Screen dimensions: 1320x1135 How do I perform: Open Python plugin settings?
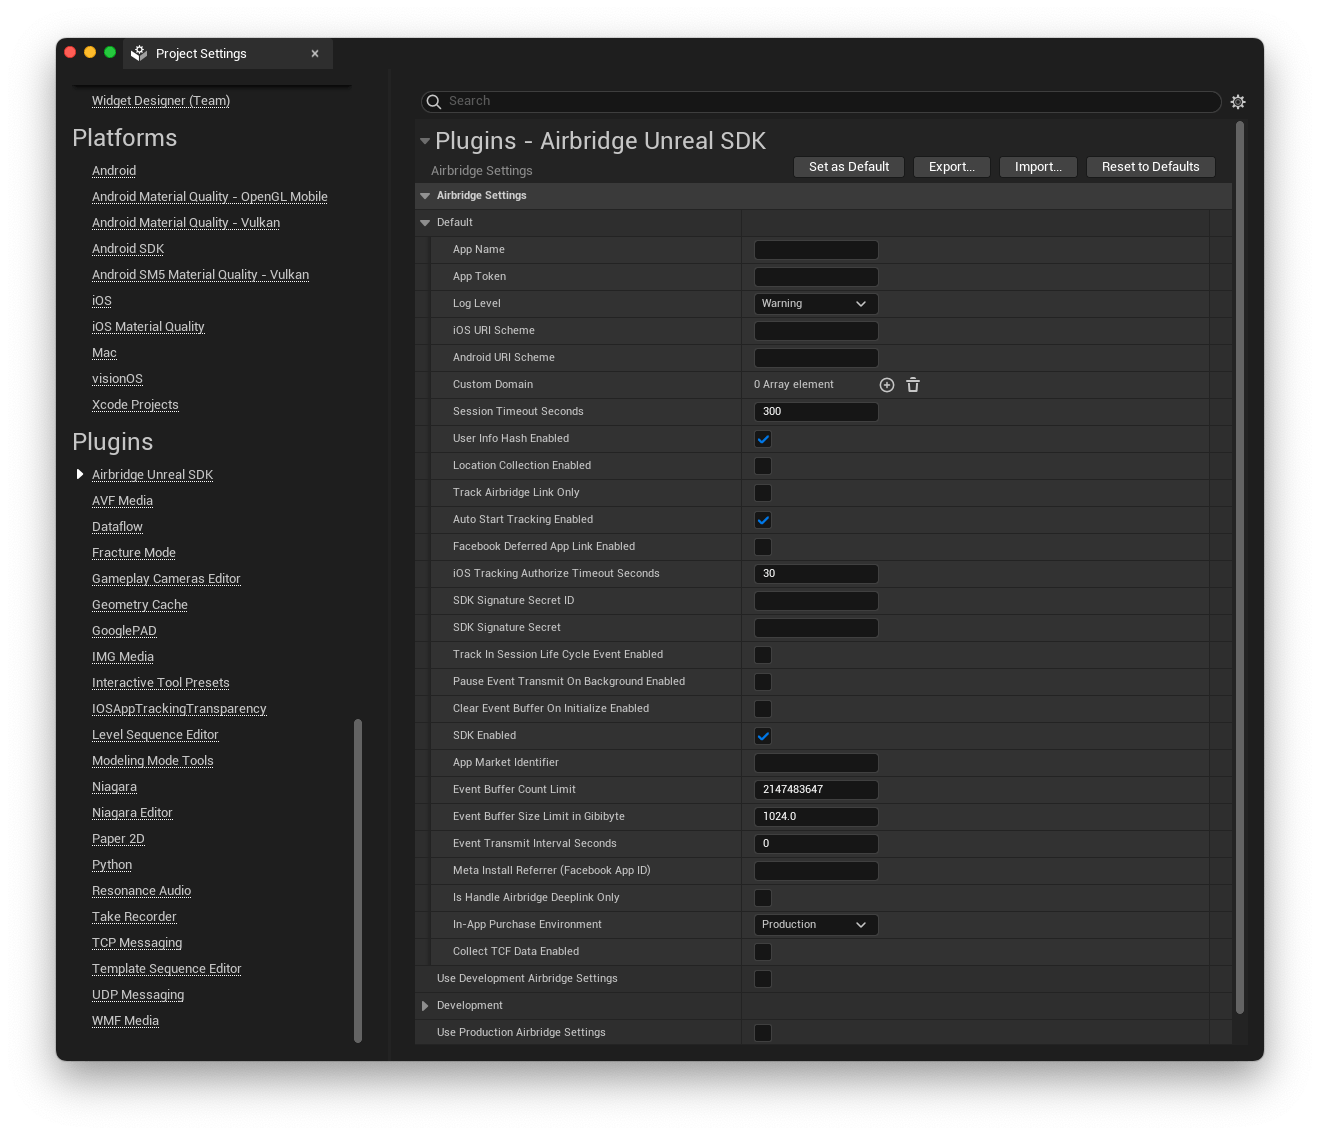click(112, 865)
